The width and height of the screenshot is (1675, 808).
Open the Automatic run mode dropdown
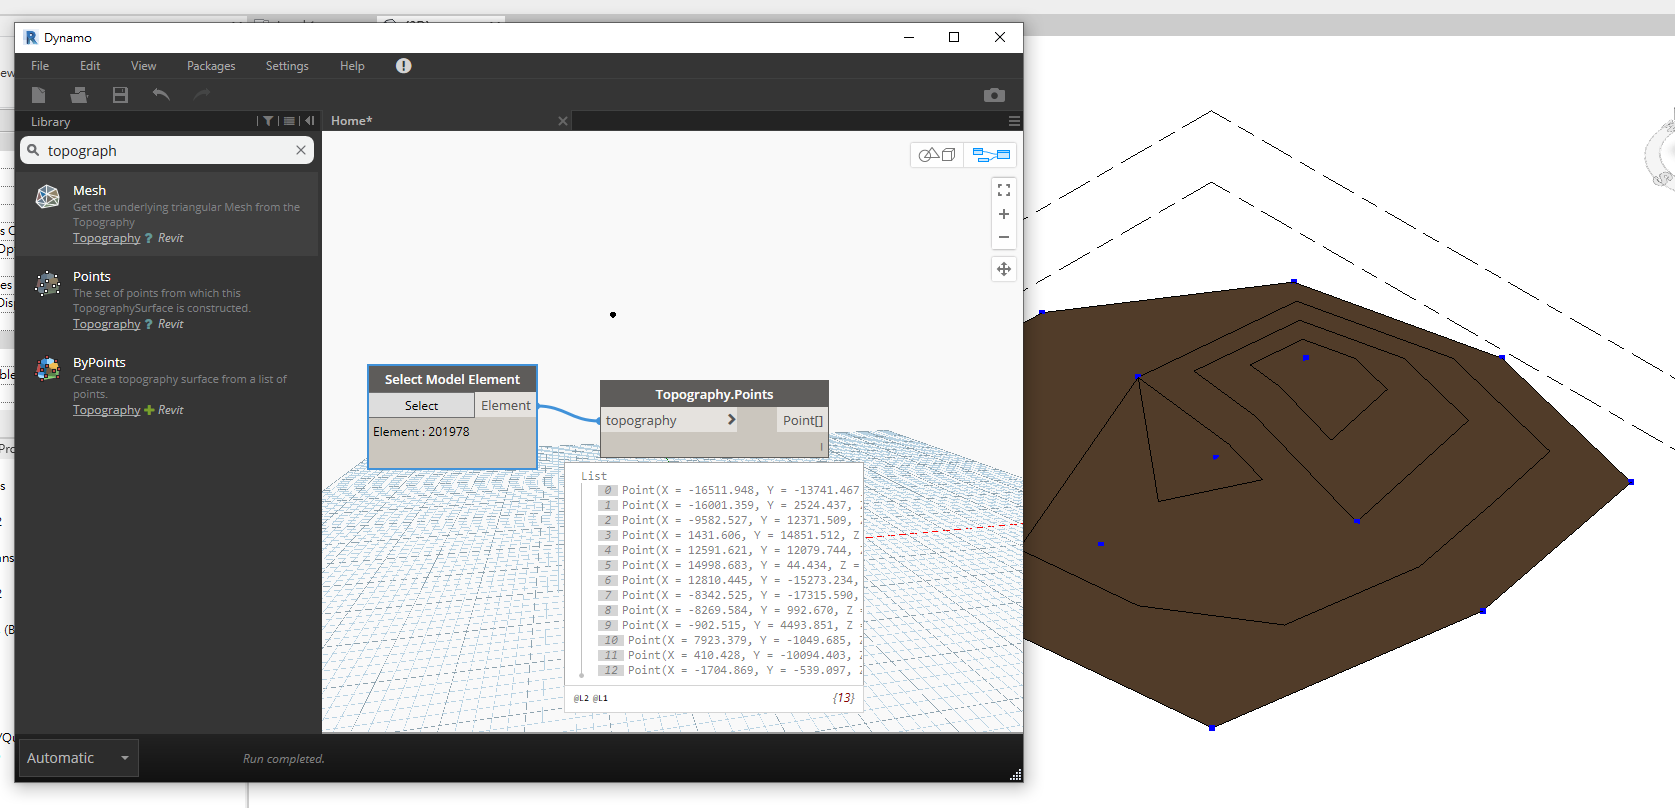[x=77, y=758]
